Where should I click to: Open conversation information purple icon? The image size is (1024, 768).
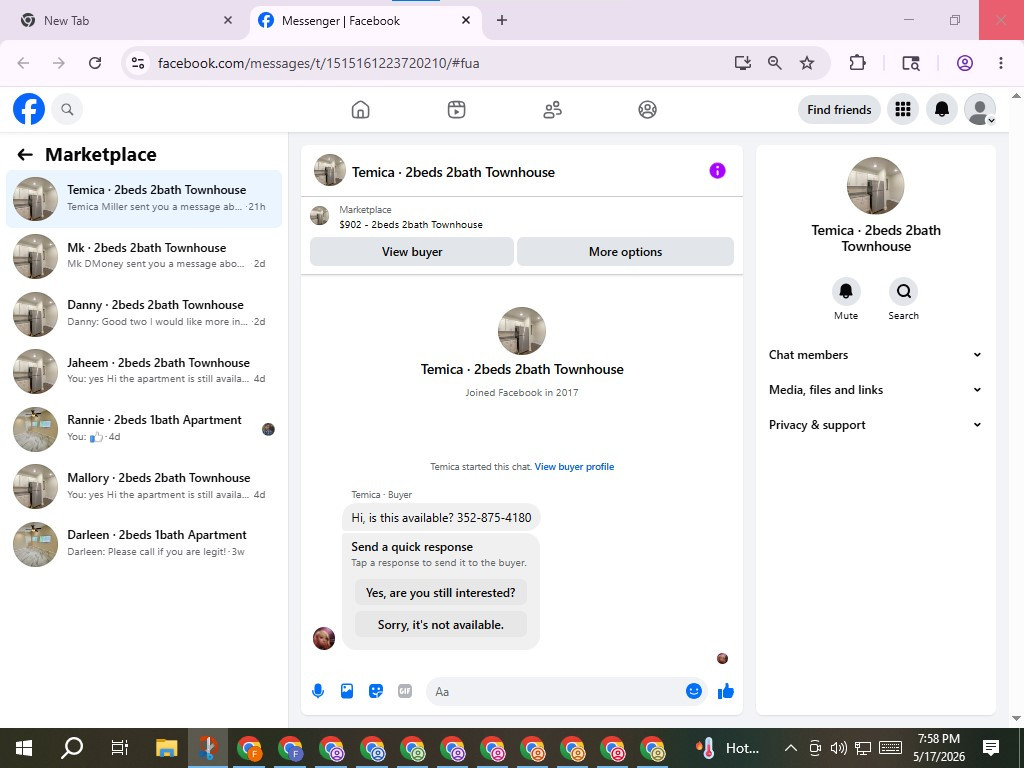[717, 170]
